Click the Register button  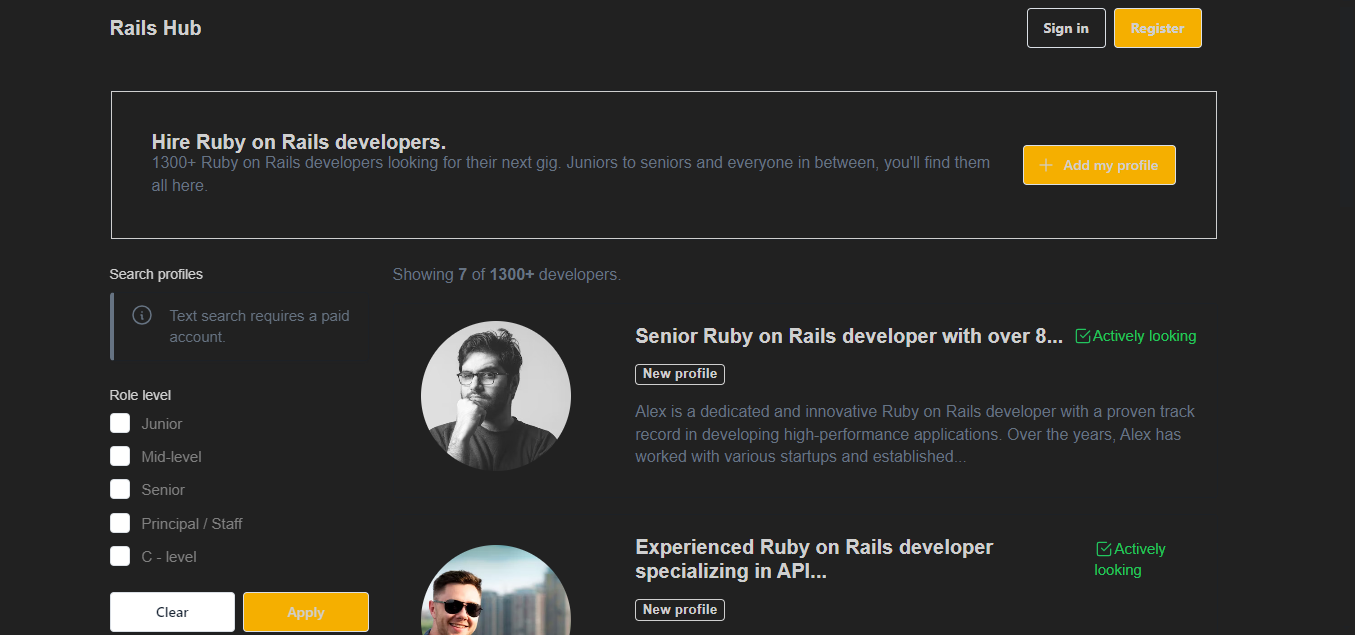[x=1157, y=28]
